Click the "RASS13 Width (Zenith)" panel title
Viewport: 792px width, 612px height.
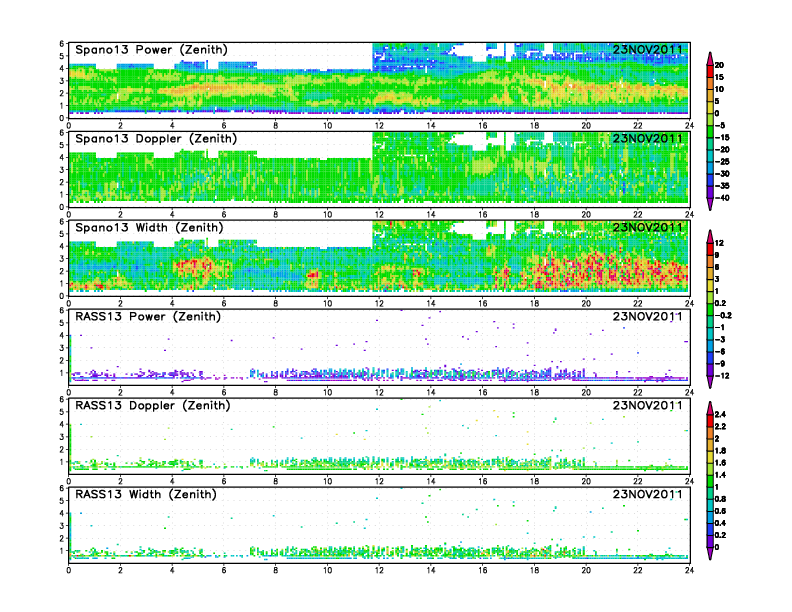(145, 494)
